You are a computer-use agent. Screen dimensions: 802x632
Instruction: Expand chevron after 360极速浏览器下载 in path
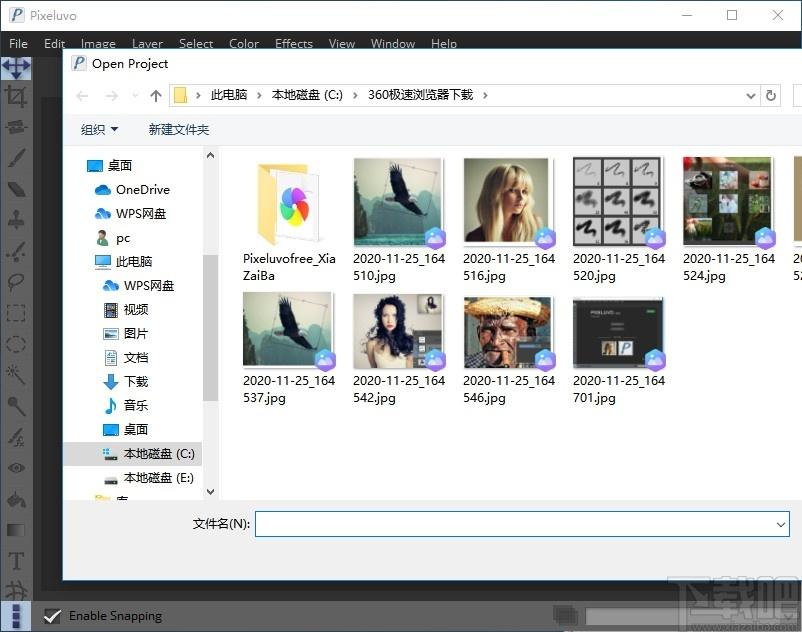485,95
